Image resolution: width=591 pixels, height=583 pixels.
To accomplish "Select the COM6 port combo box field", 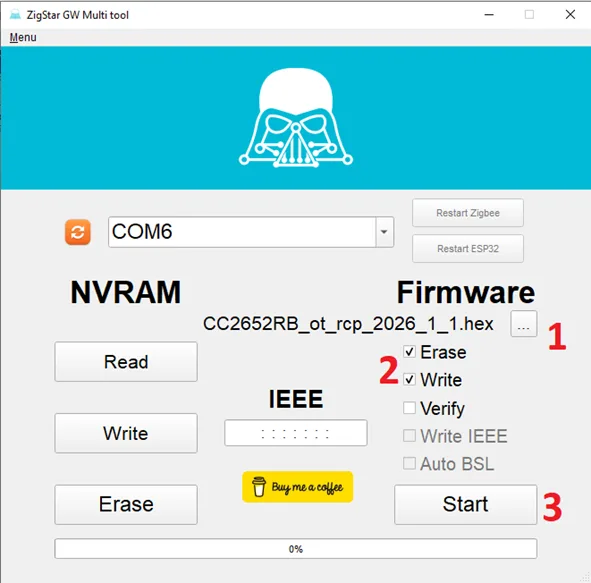I will (251, 232).
